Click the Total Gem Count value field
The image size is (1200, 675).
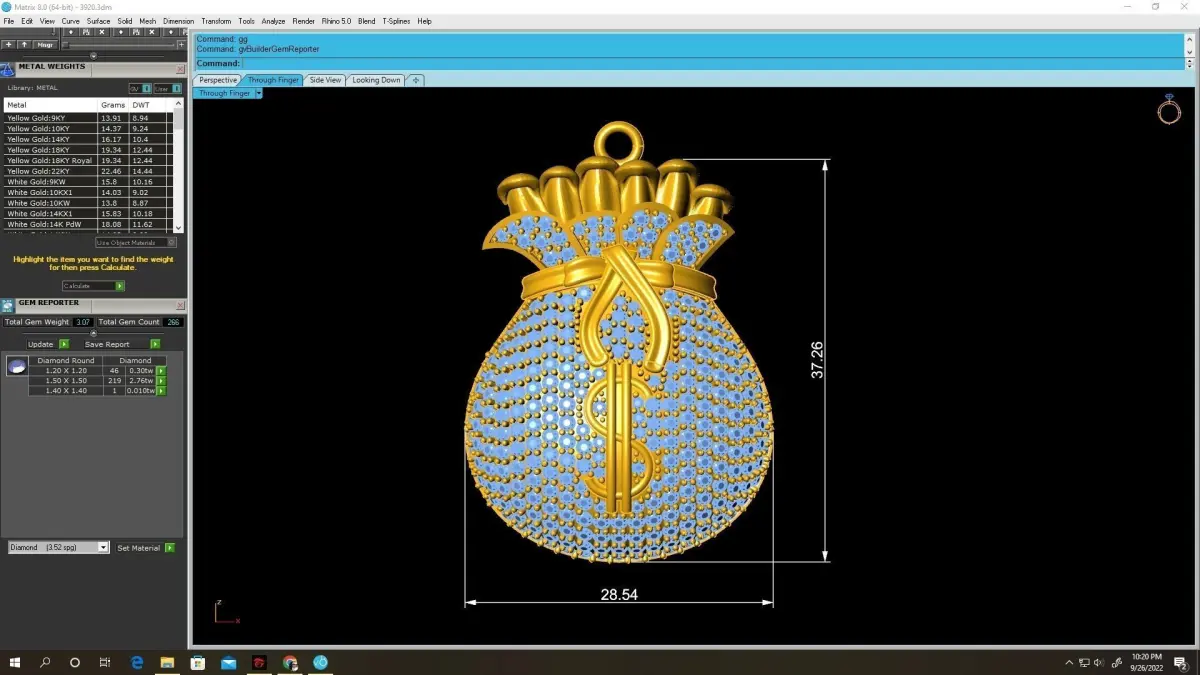pyautogui.click(x=173, y=322)
